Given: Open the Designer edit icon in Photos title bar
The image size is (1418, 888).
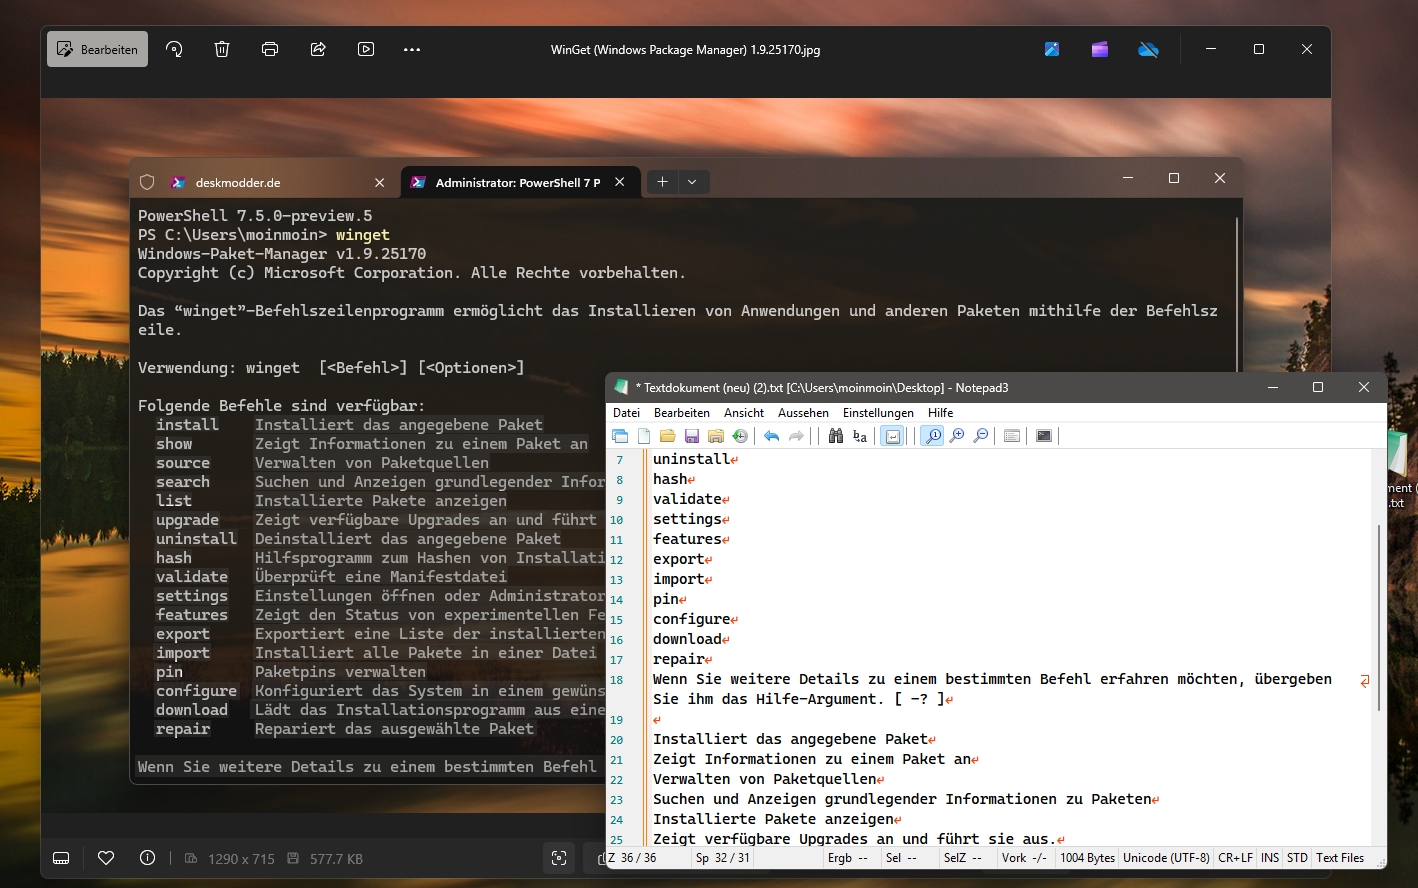Looking at the screenshot, I should [x=1052, y=49].
